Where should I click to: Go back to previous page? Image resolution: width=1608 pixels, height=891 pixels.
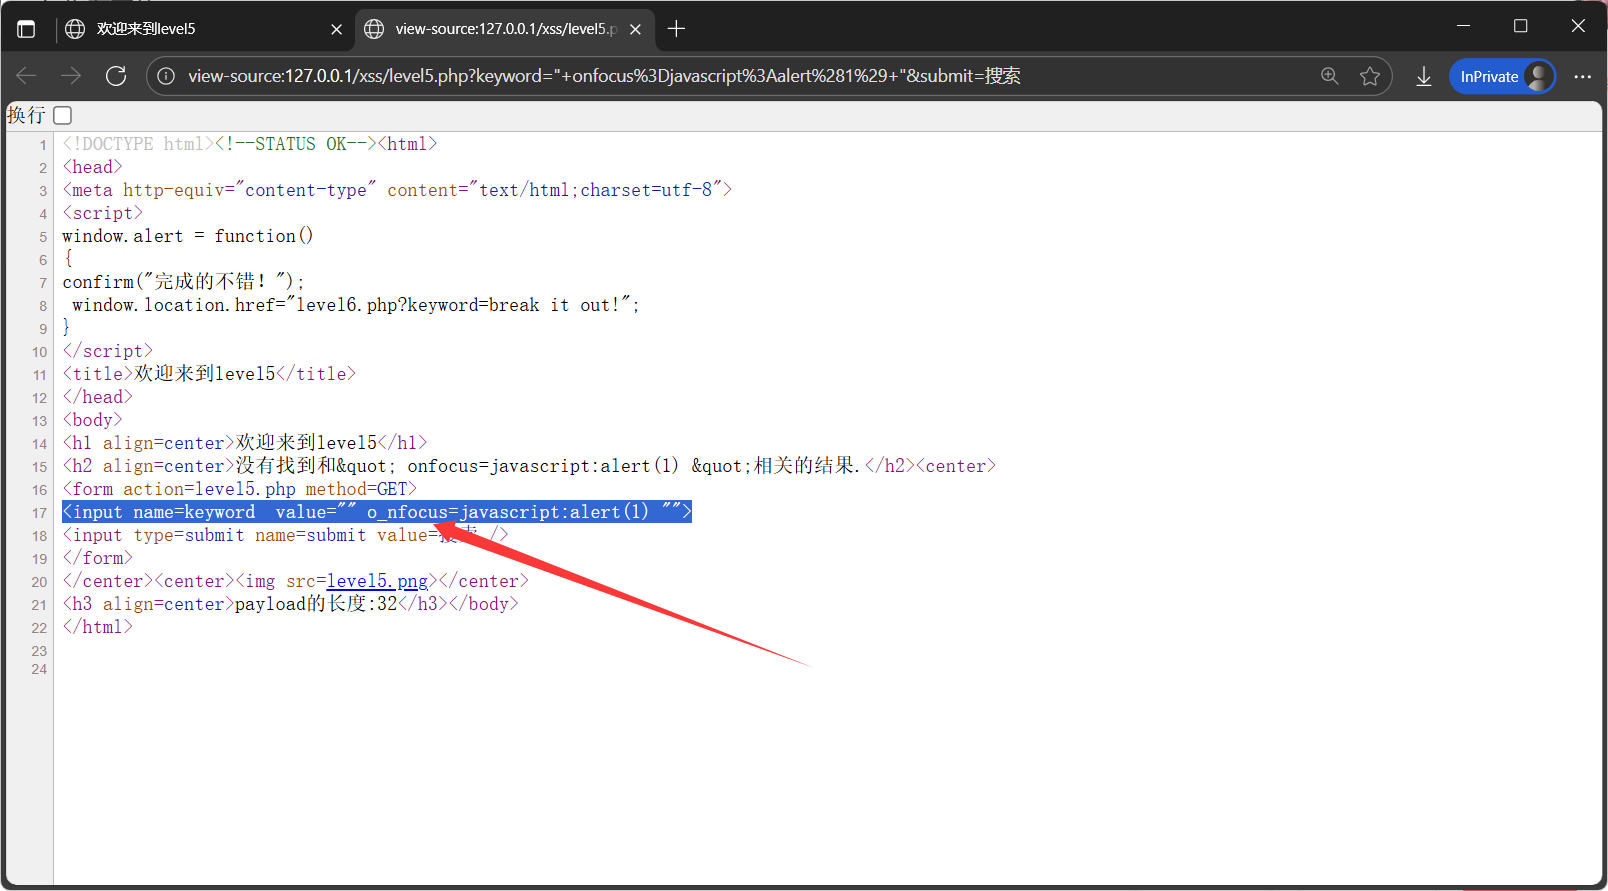tap(27, 76)
